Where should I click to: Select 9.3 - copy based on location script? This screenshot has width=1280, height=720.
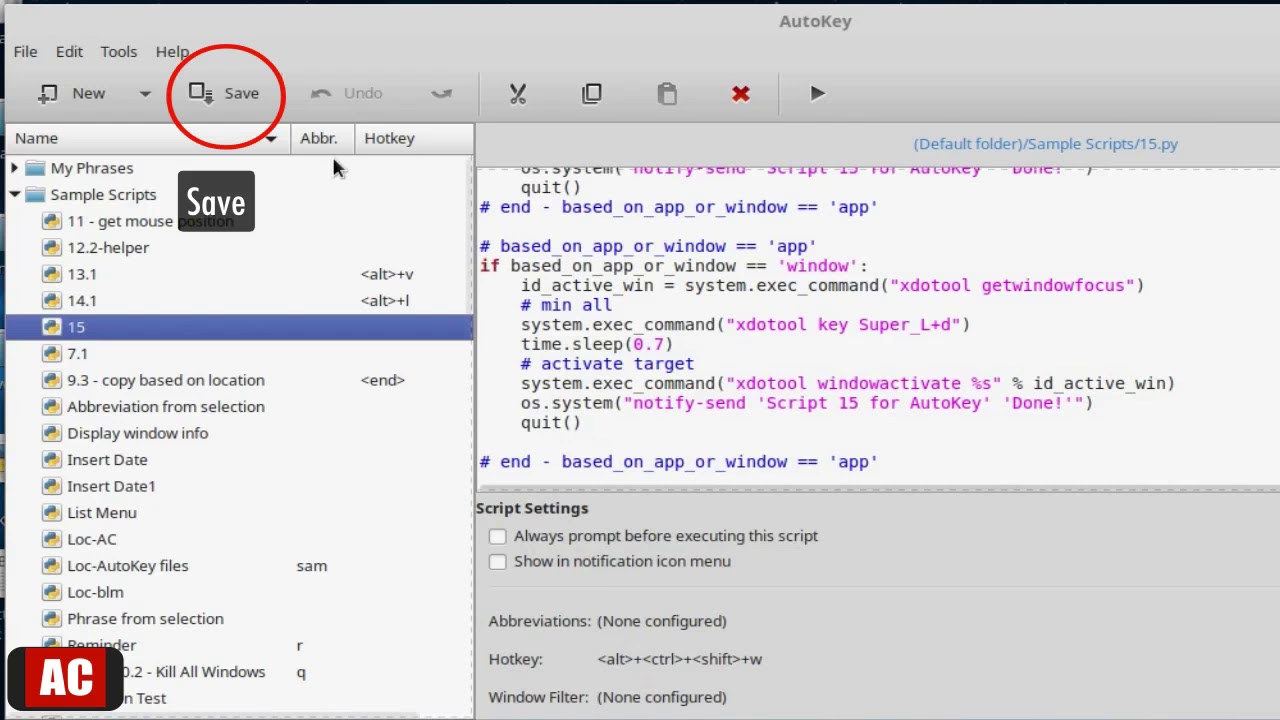tap(166, 380)
